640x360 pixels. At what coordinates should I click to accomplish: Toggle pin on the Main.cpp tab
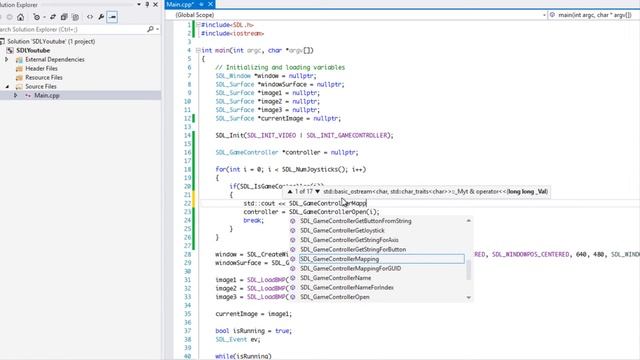click(201, 4)
